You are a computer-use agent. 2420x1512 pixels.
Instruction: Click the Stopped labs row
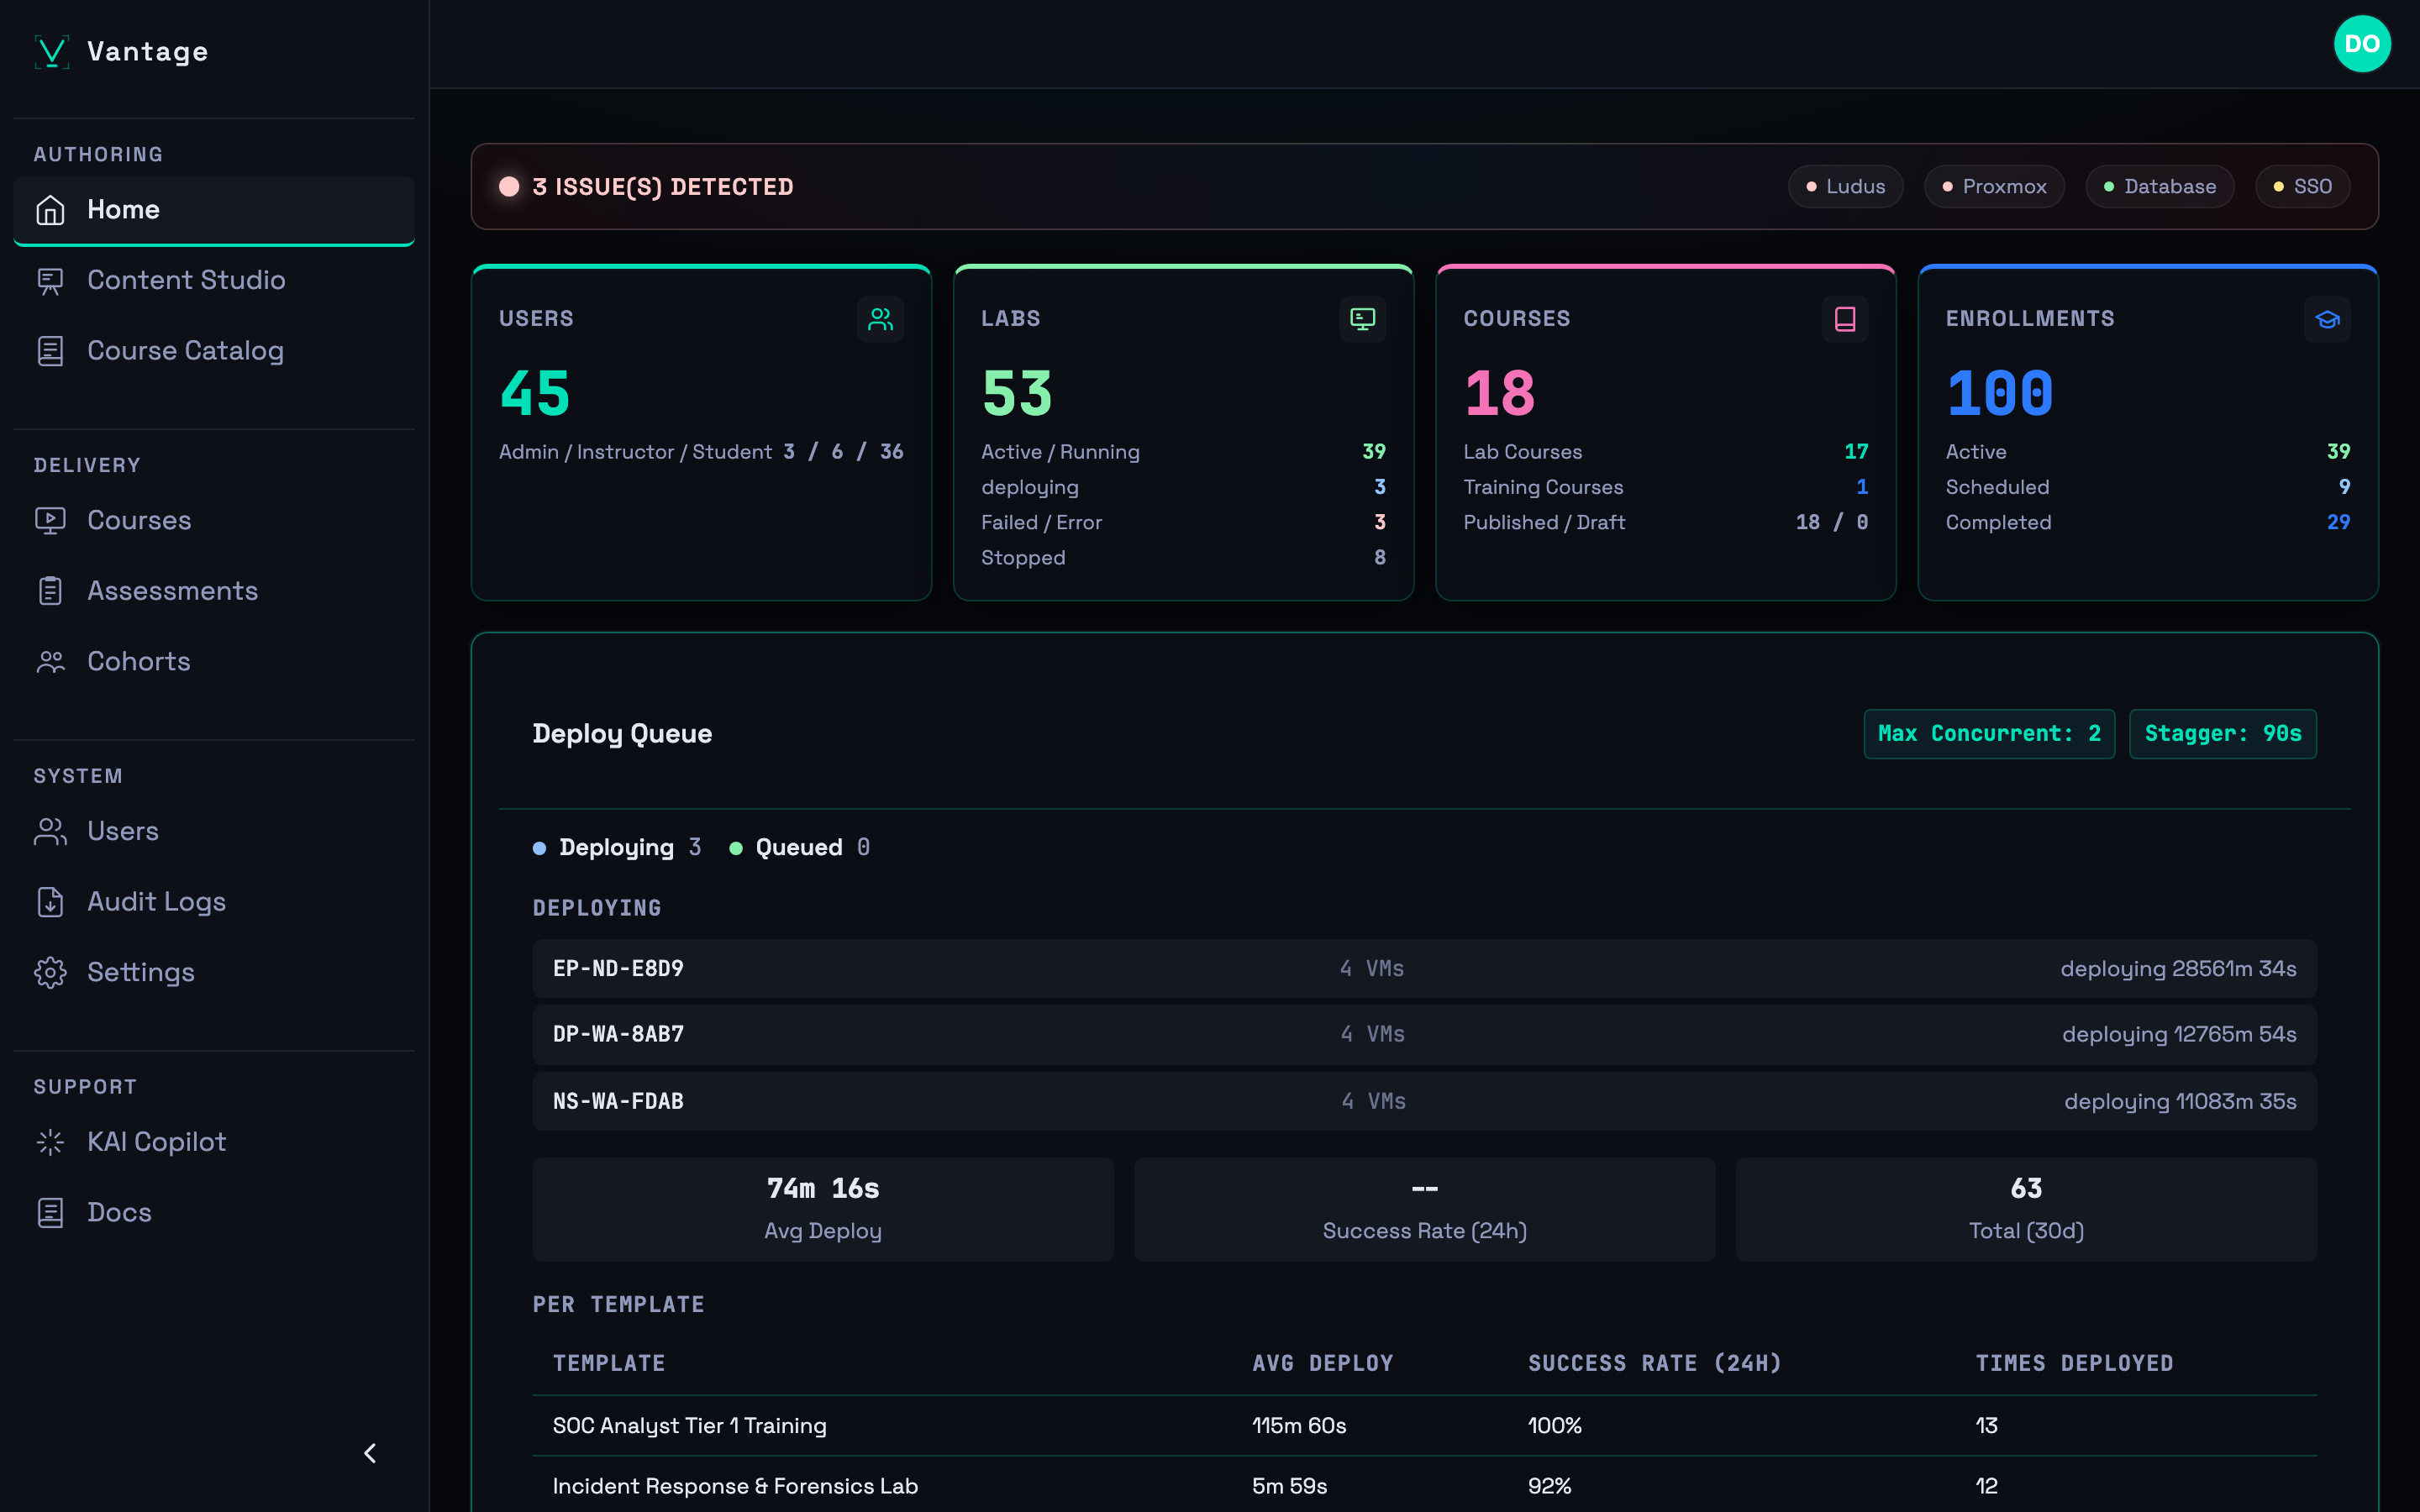pos(1183,558)
